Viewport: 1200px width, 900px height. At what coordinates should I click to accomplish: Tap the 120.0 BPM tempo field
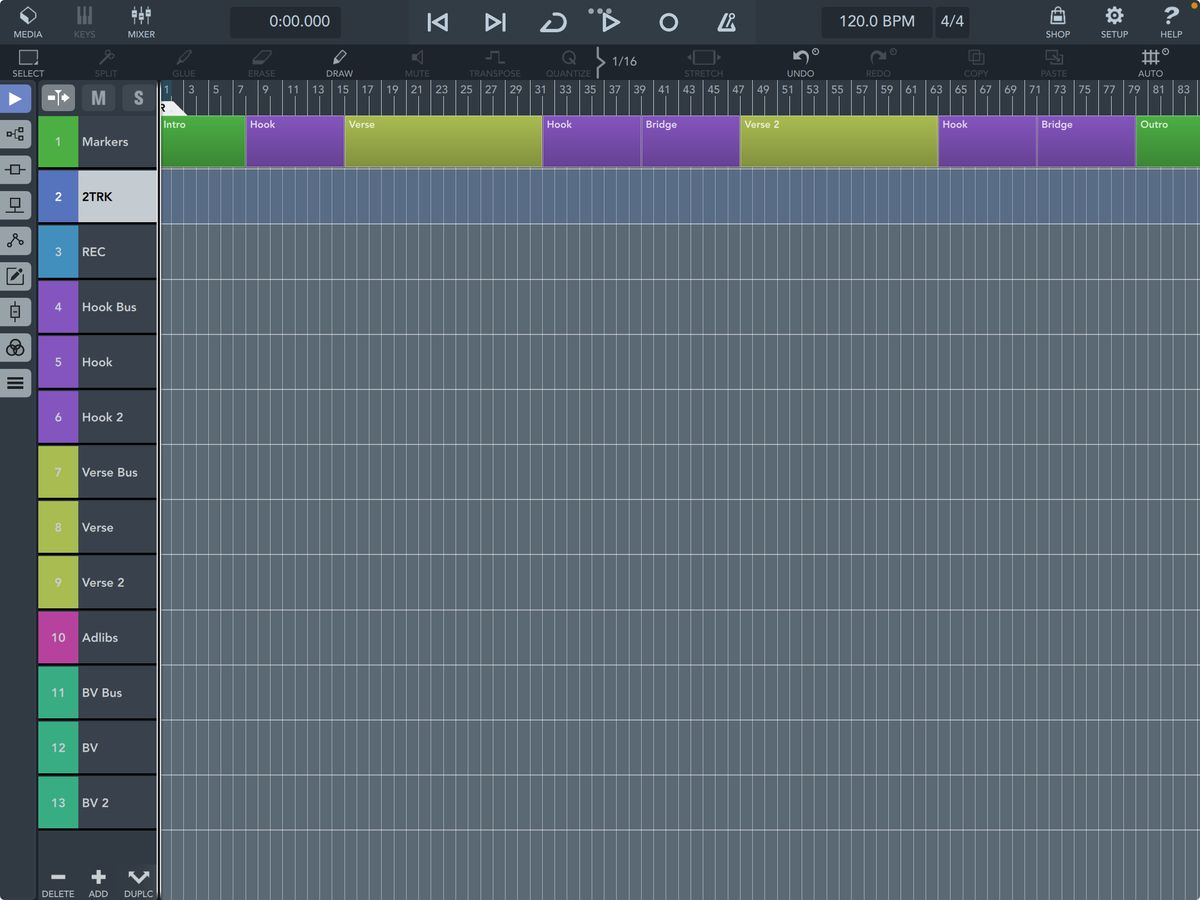pos(877,21)
